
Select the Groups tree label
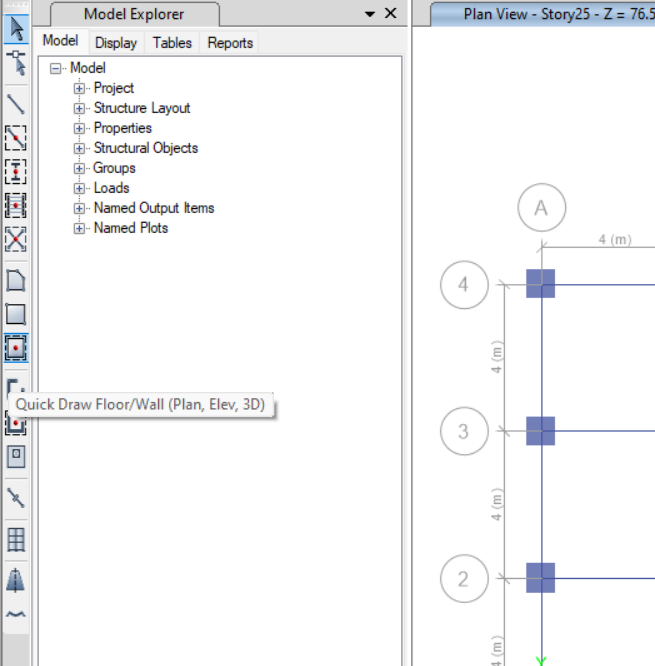[114, 168]
